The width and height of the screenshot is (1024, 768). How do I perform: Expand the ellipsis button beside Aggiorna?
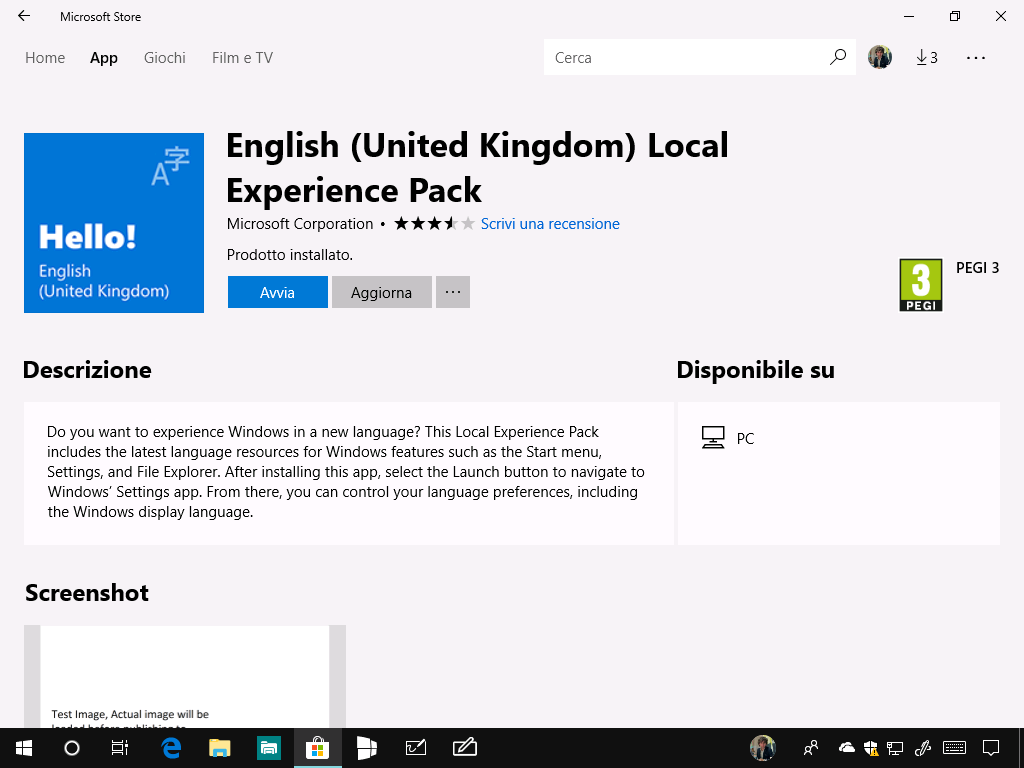pyautogui.click(x=453, y=292)
